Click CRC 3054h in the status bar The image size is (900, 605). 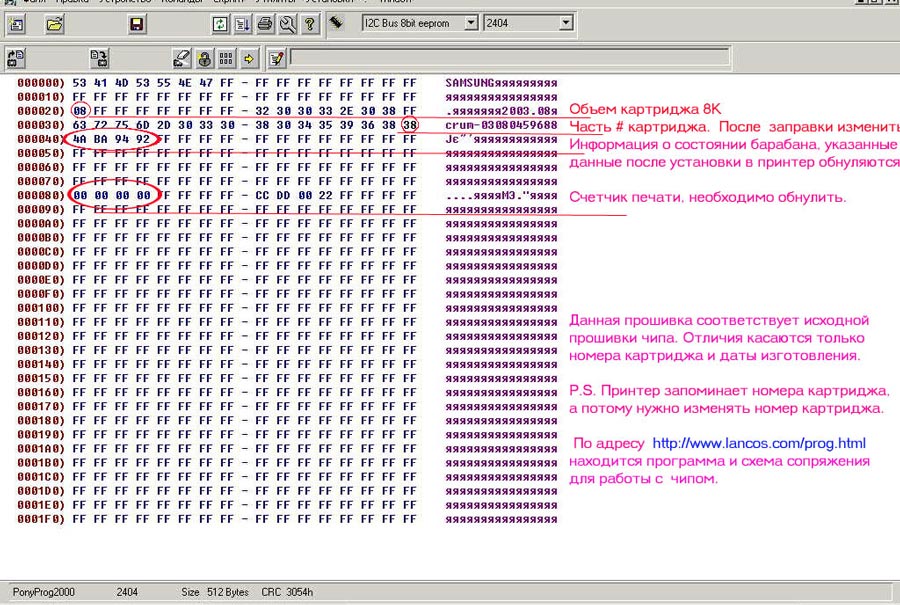click(287, 592)
